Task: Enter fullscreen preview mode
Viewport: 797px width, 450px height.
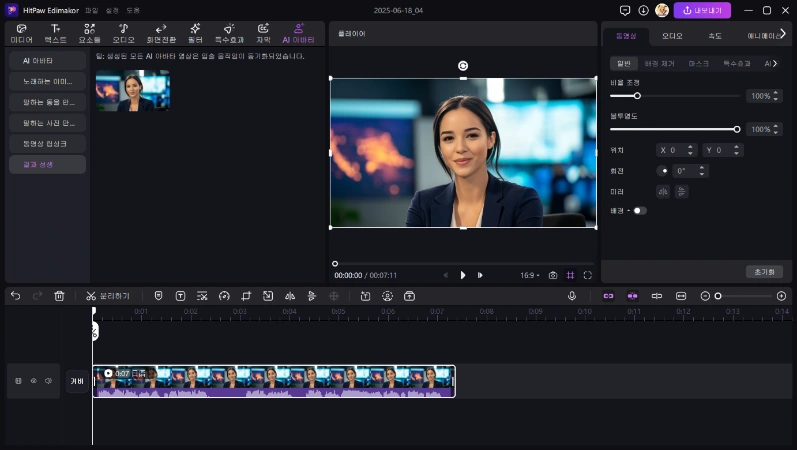Action: click(x=588, y=275)
